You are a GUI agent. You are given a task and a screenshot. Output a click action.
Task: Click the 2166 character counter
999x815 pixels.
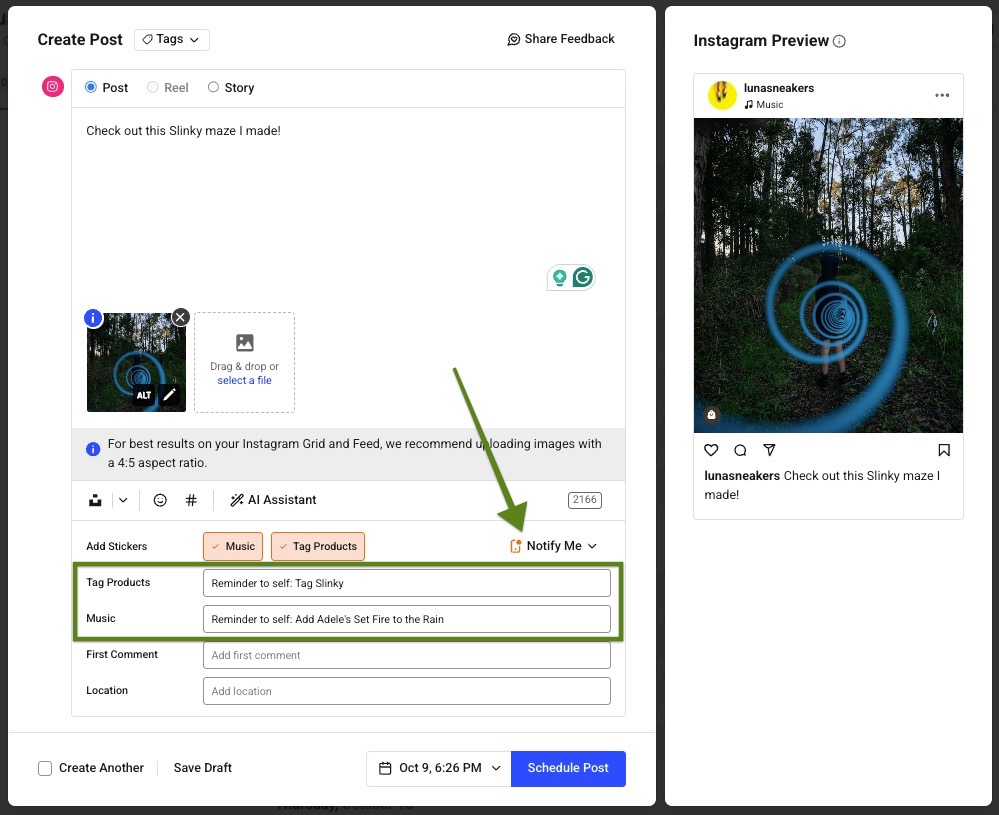tap(584, 500)
